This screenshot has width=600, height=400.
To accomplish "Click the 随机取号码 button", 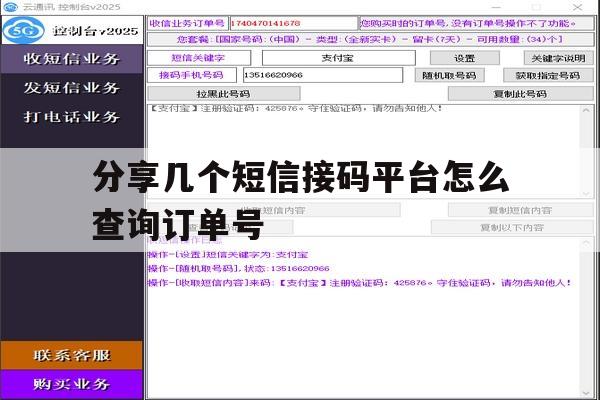I will click(x=449, y=75).
